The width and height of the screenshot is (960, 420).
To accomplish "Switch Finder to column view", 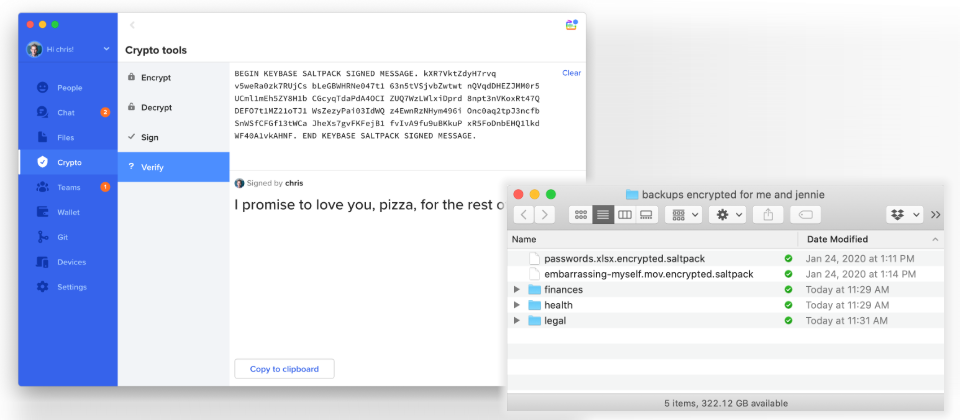I will (624, 214).
